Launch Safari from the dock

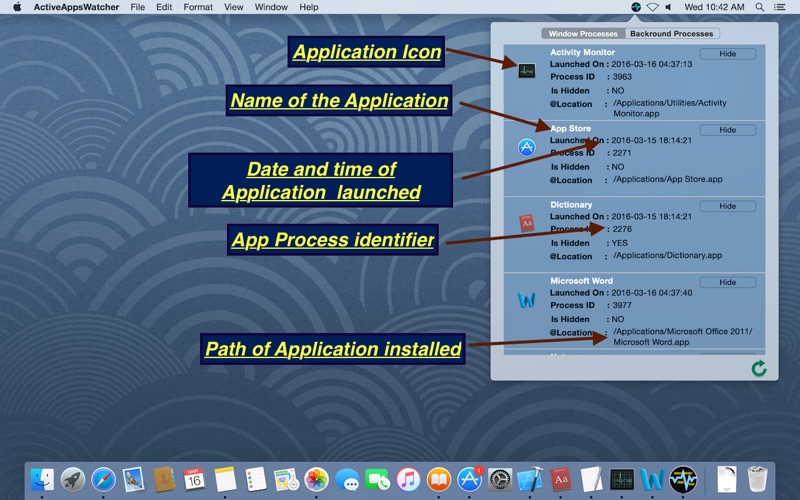[103, 480]
